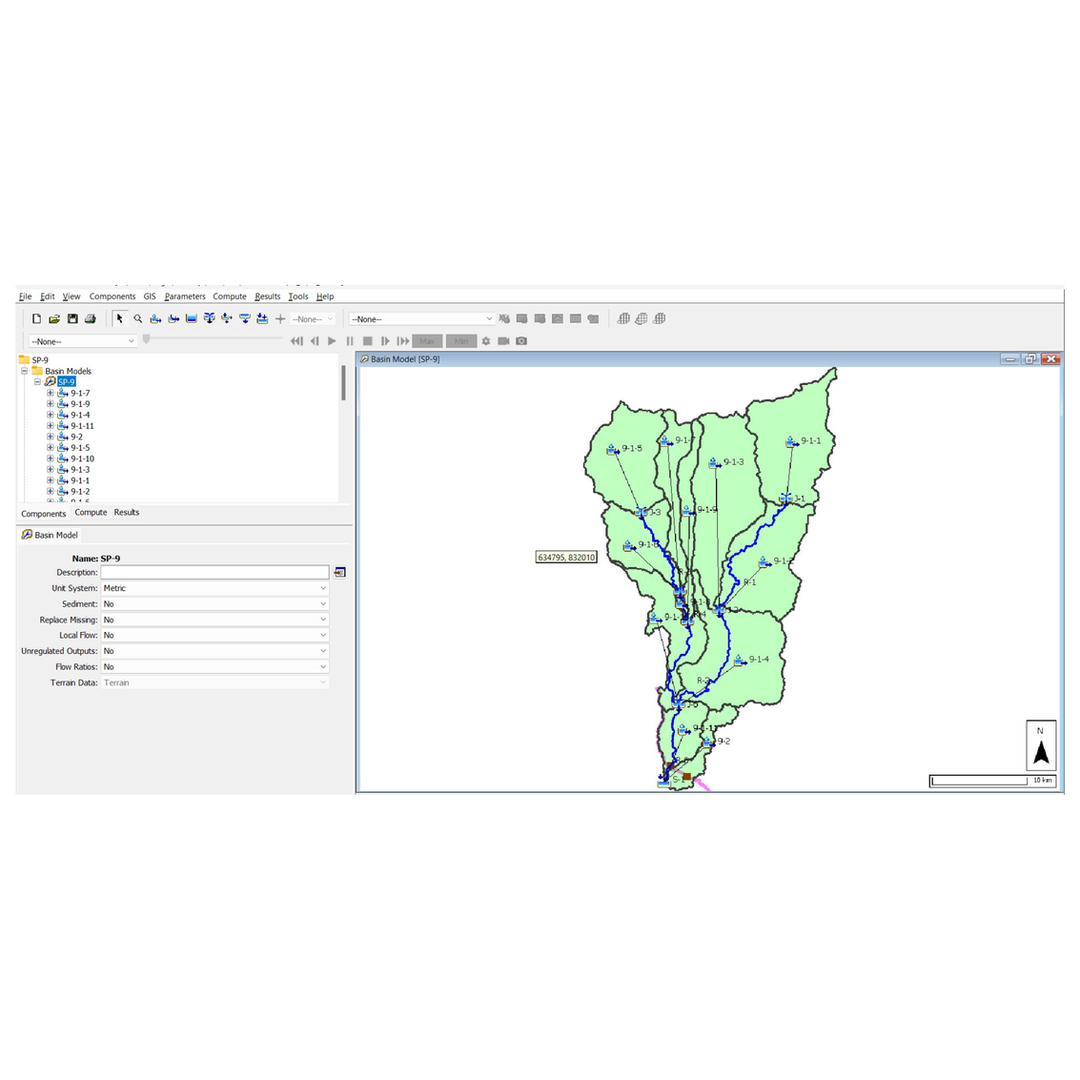This screenshot has height=1080, width=1080.
Task: Jump to the animation start with rewind button
Action: [x=297, y=341]
